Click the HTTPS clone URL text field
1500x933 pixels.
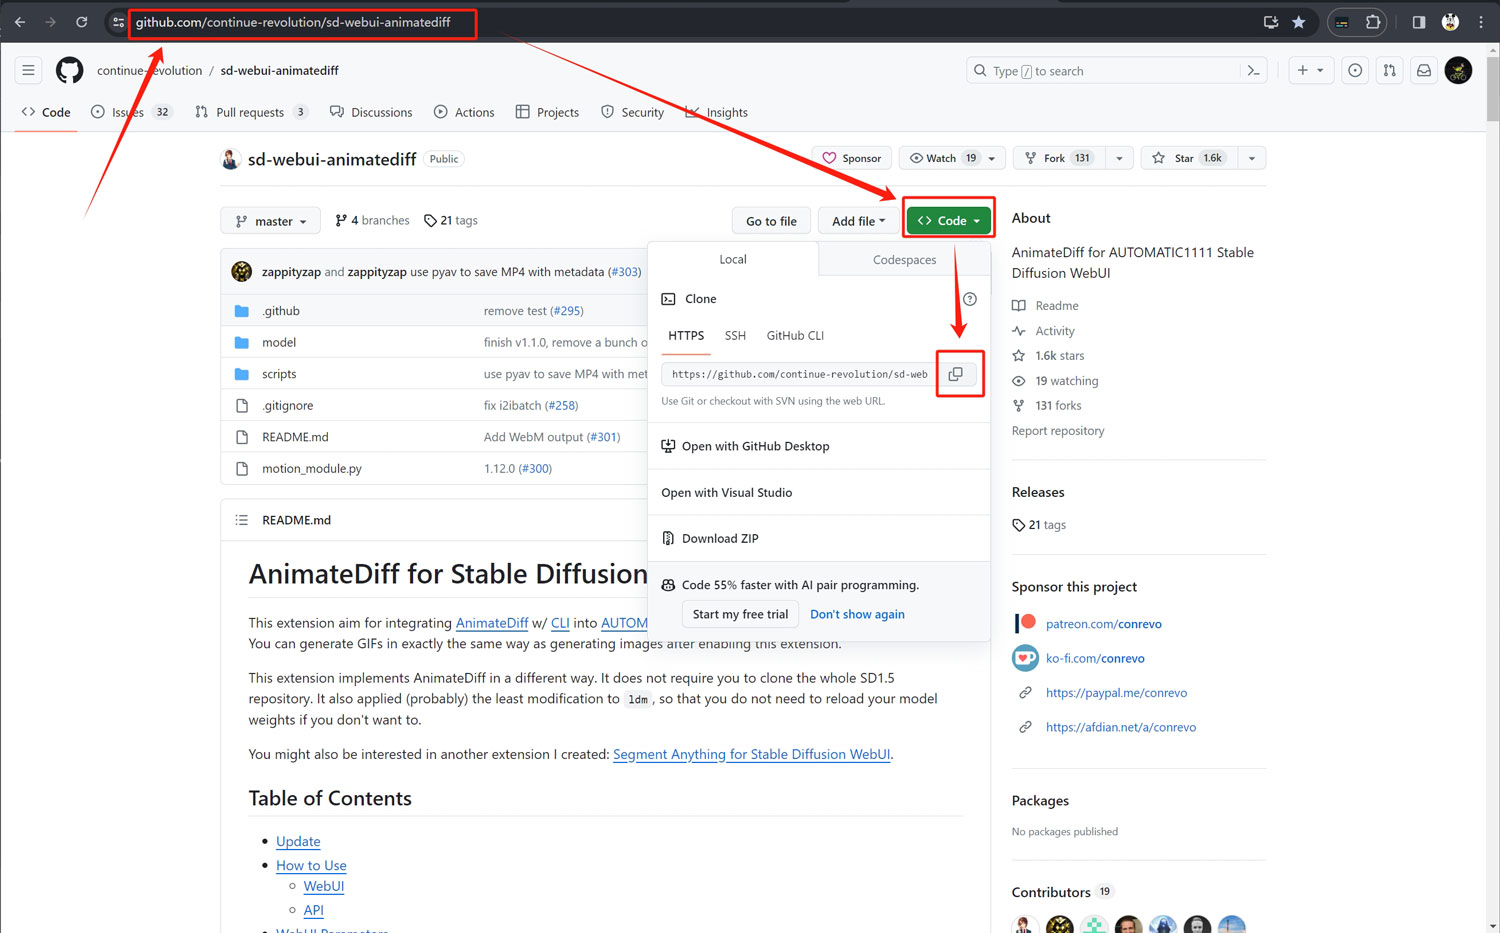pos(799,374)
